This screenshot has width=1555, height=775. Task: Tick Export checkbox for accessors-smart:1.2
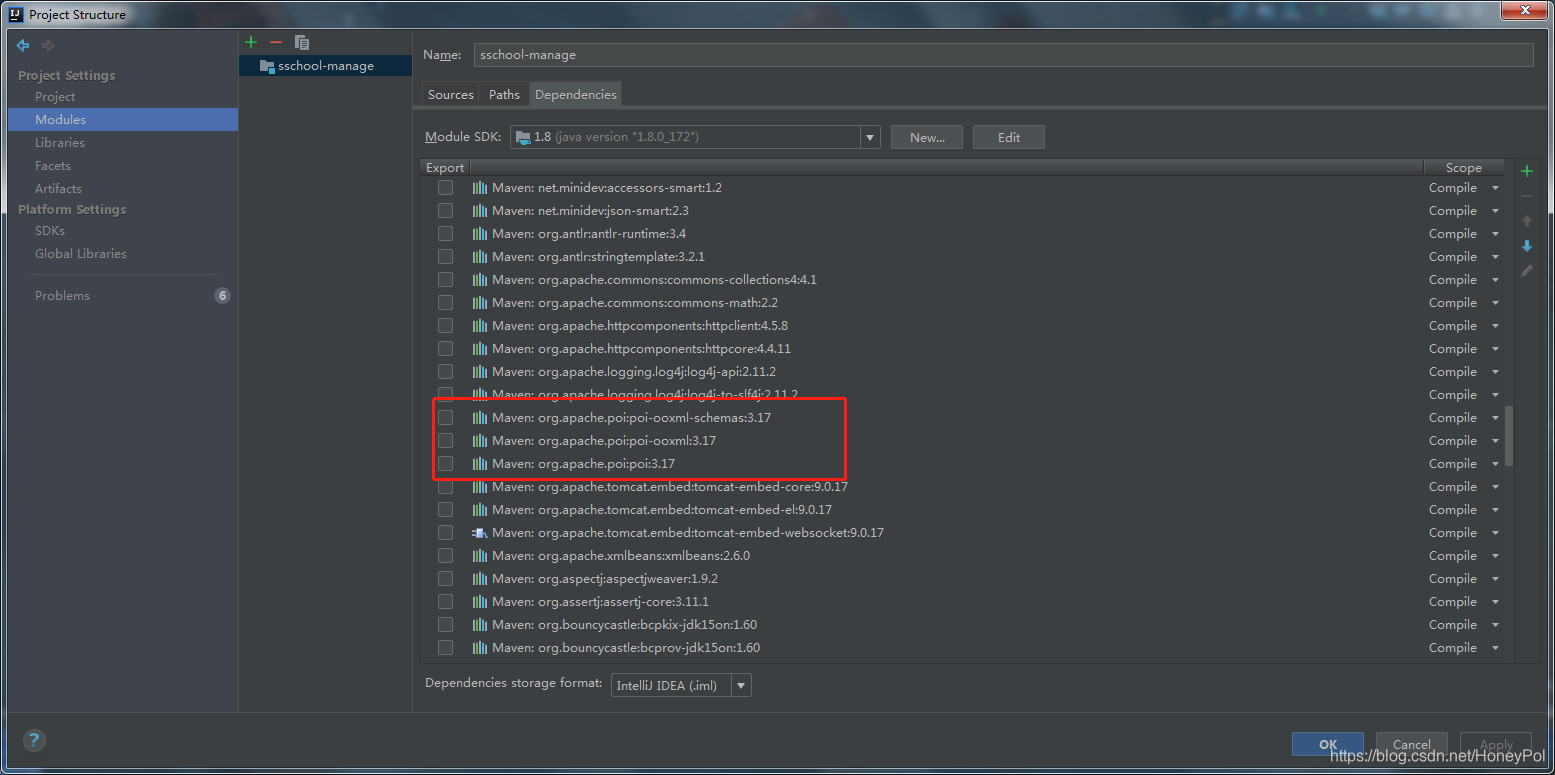(445, 188)
